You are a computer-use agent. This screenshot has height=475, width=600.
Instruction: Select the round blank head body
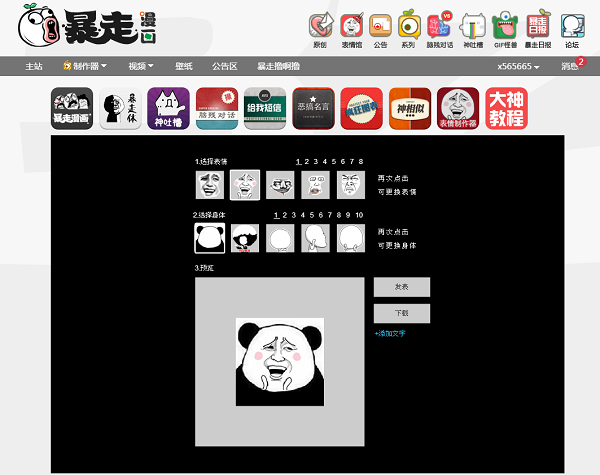(x=280, y=238)
